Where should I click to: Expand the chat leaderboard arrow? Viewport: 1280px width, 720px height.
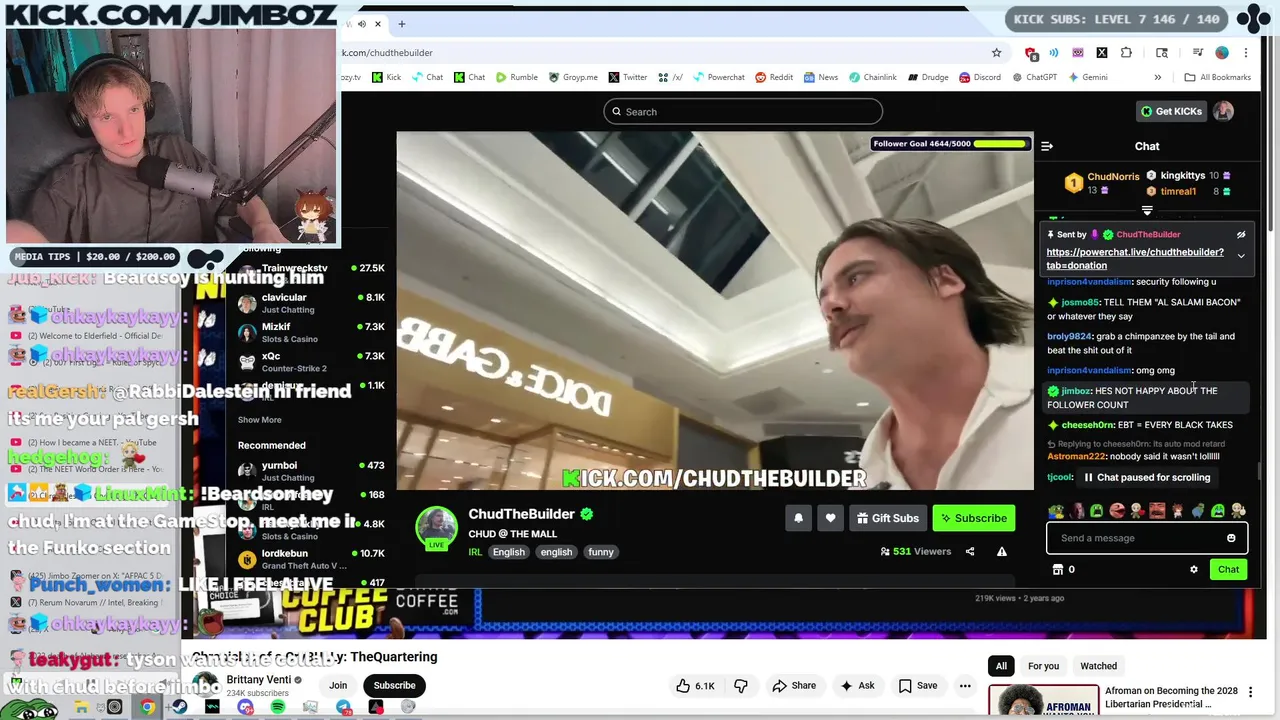(1147, 211)
